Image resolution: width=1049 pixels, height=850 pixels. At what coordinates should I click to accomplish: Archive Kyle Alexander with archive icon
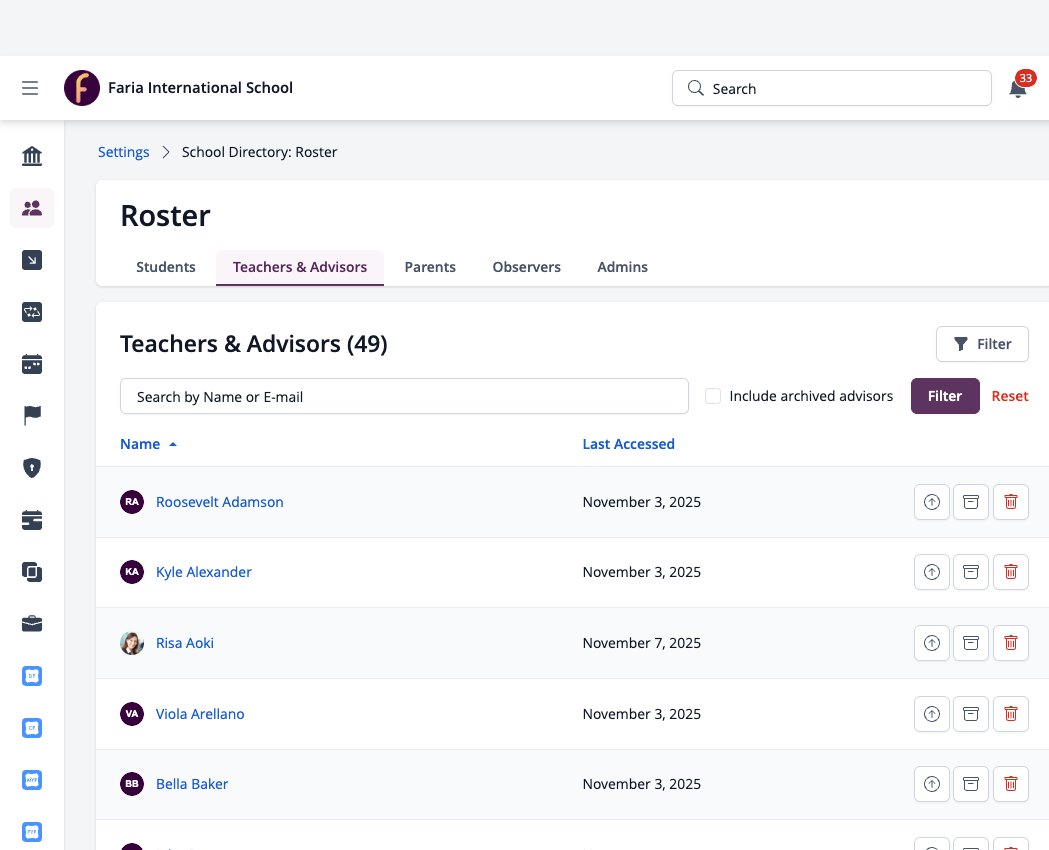[971, 572]
